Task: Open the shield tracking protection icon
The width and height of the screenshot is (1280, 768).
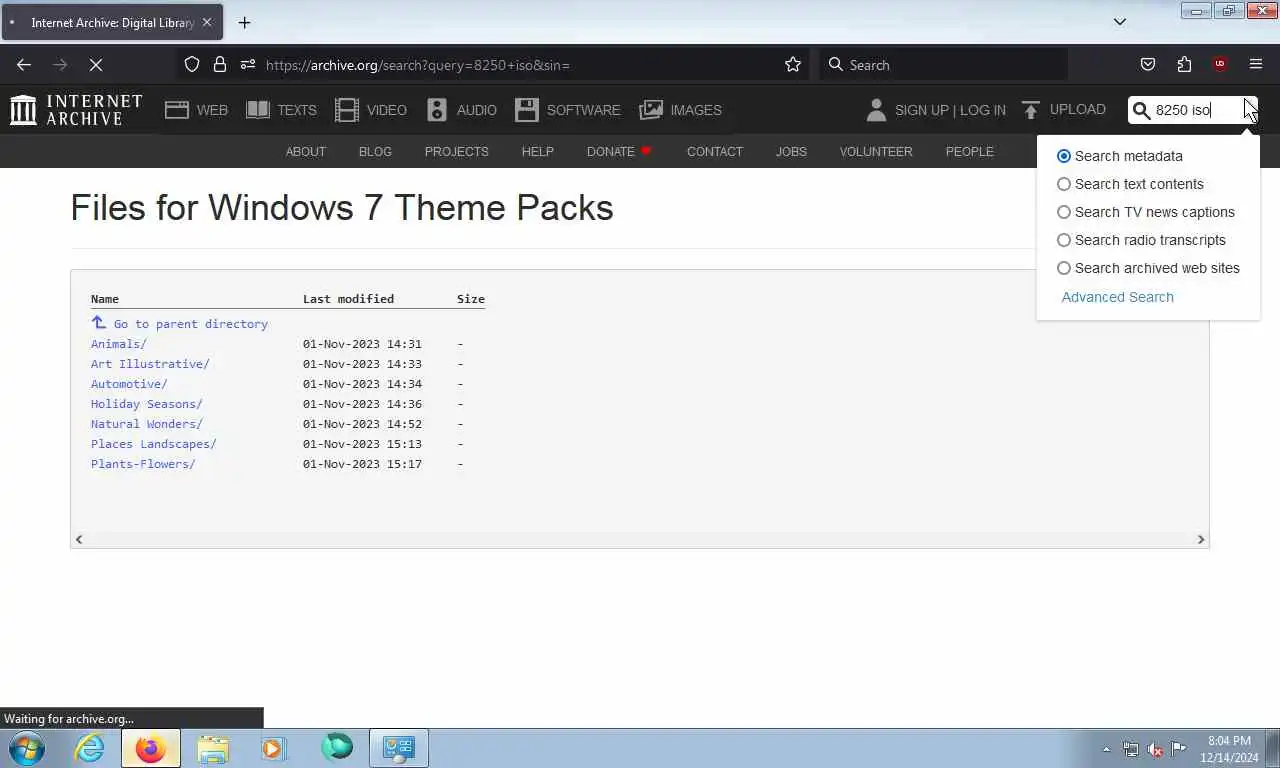Action: [192, 65]
